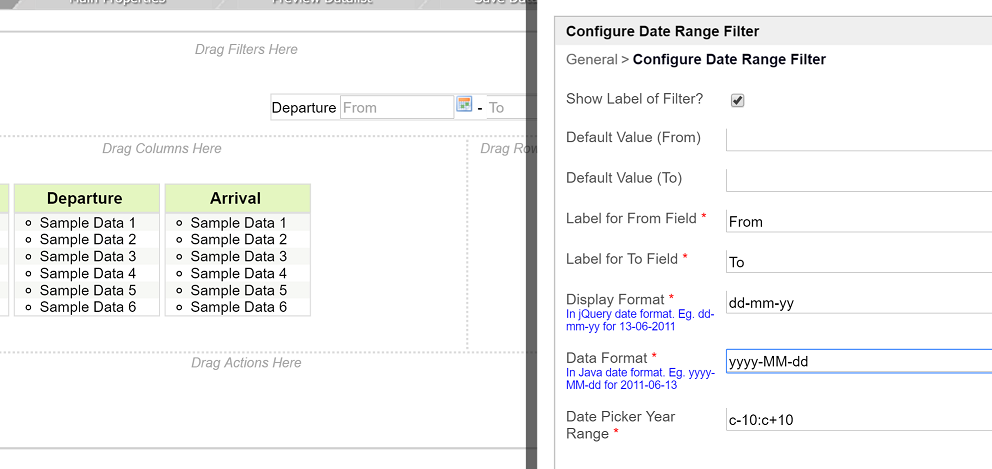Select the Arrival column header
The image size is (992, 469).
(236, 198)
